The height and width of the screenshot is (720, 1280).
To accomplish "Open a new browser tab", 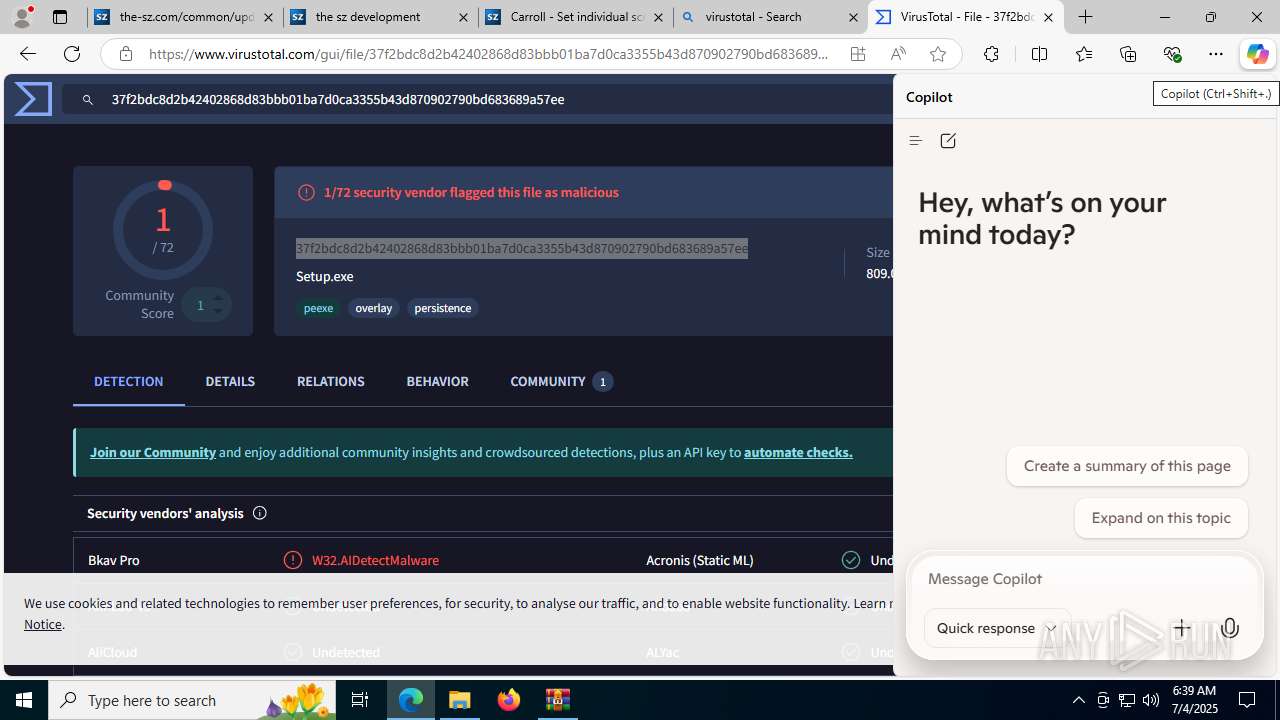I will (x=1085, y=17).
